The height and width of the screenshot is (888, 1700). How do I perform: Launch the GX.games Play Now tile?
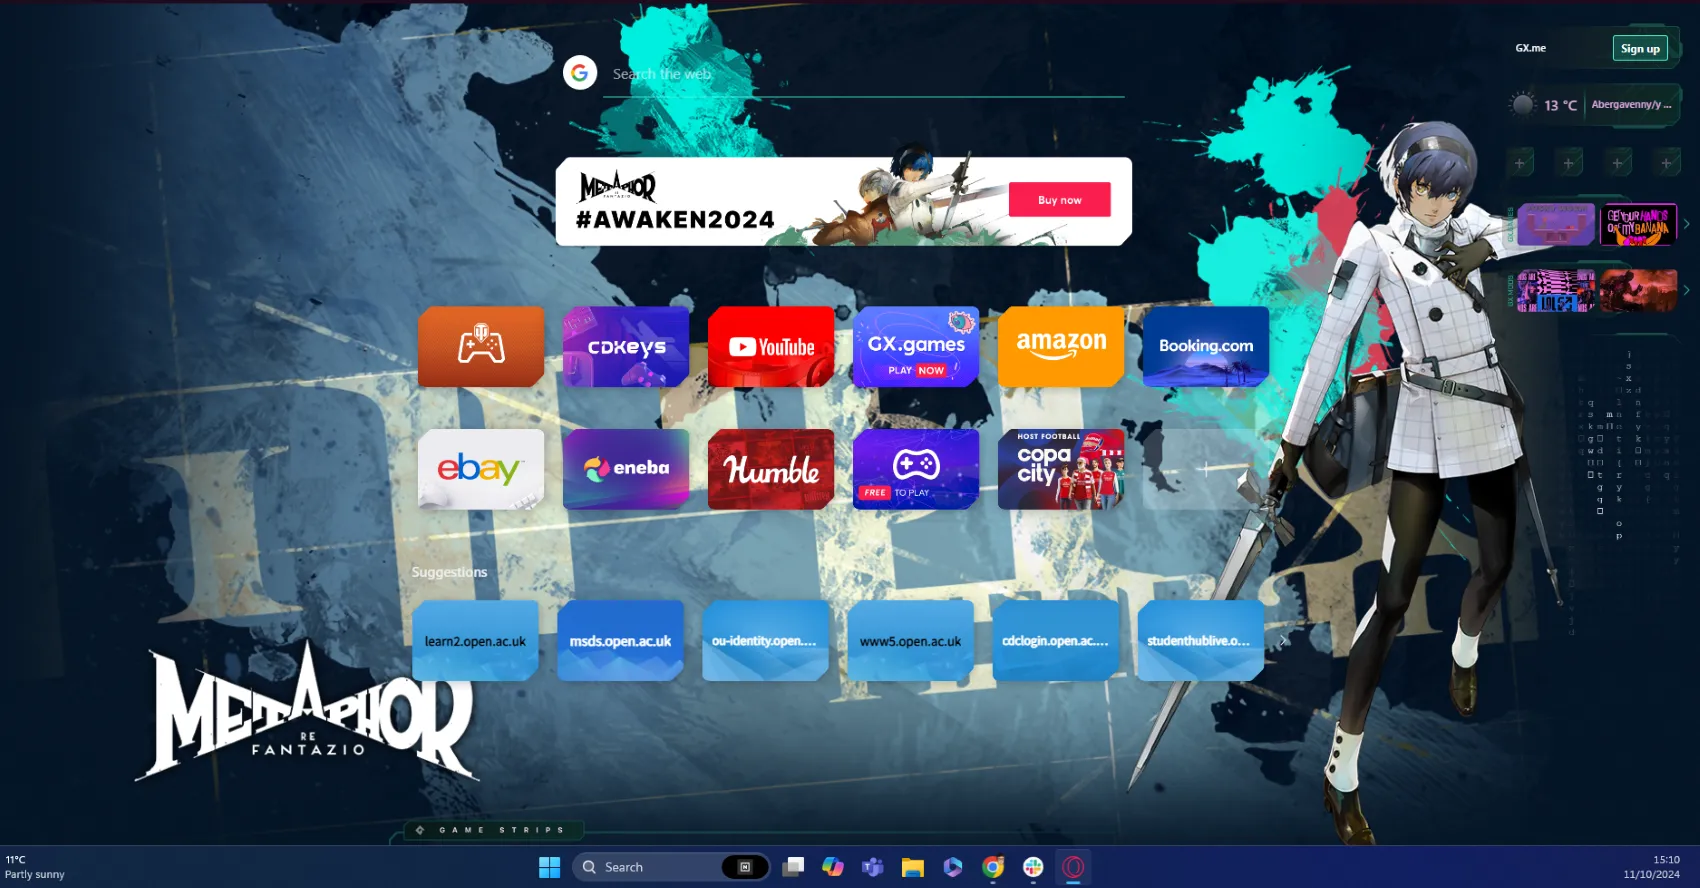(x=916, y=347)
